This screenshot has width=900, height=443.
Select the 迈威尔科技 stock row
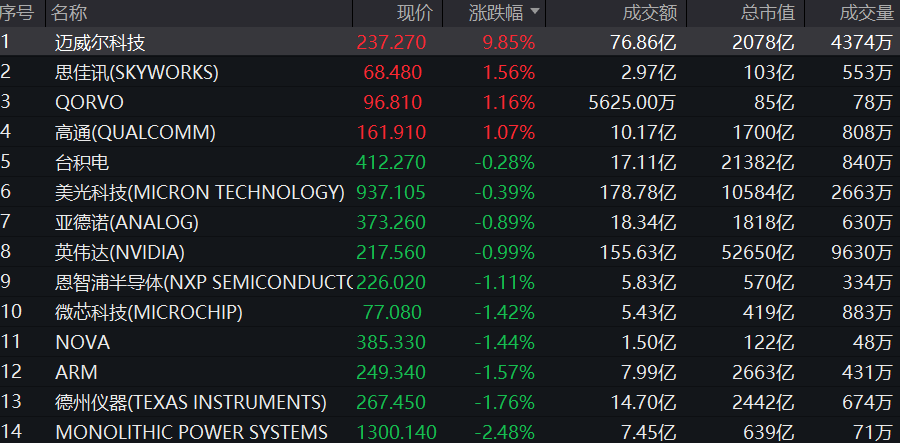pyautogui.click(x=450, y=42)
